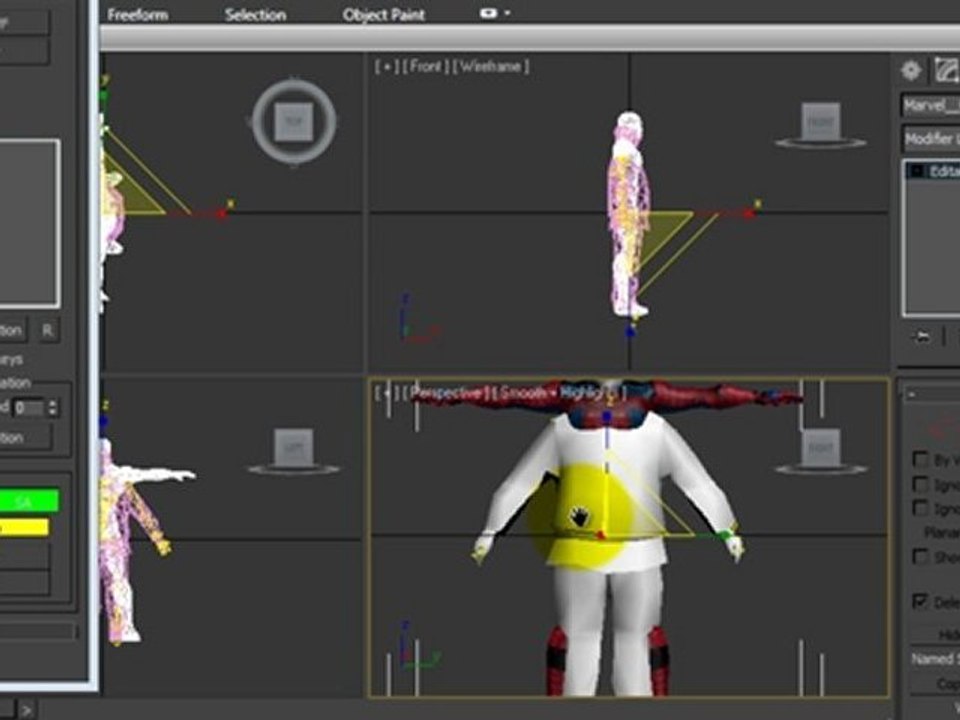Click inside the empty list box in left panel
The height and width of the screenshot is (720, 960).
pos(29,223)
